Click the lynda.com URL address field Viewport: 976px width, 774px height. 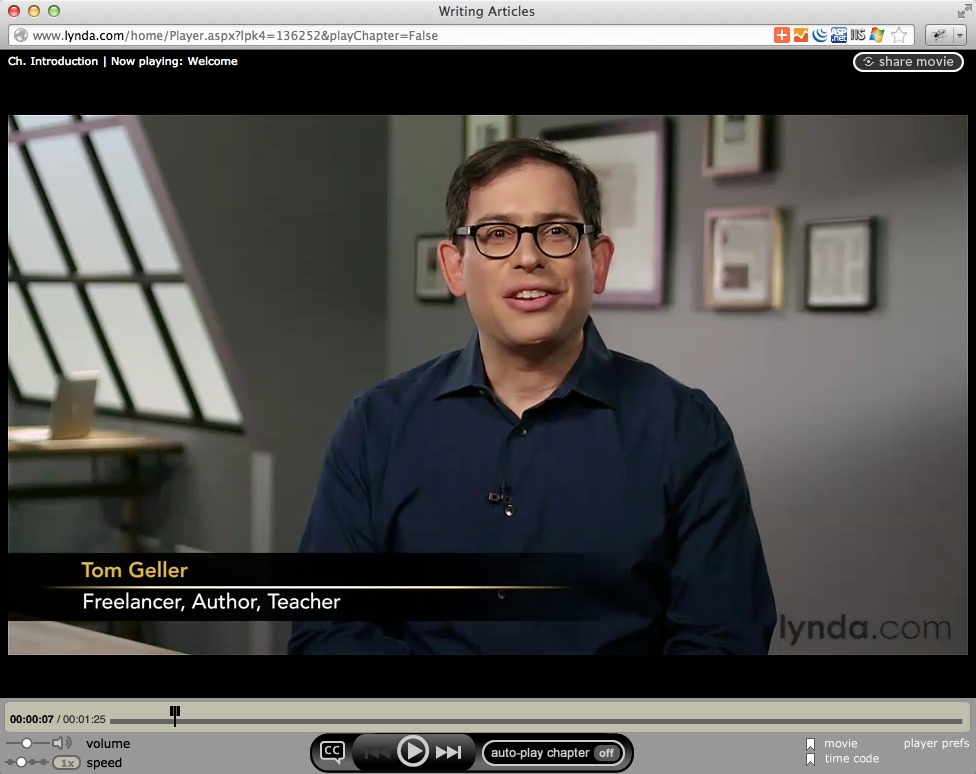(x=400, y=35)
